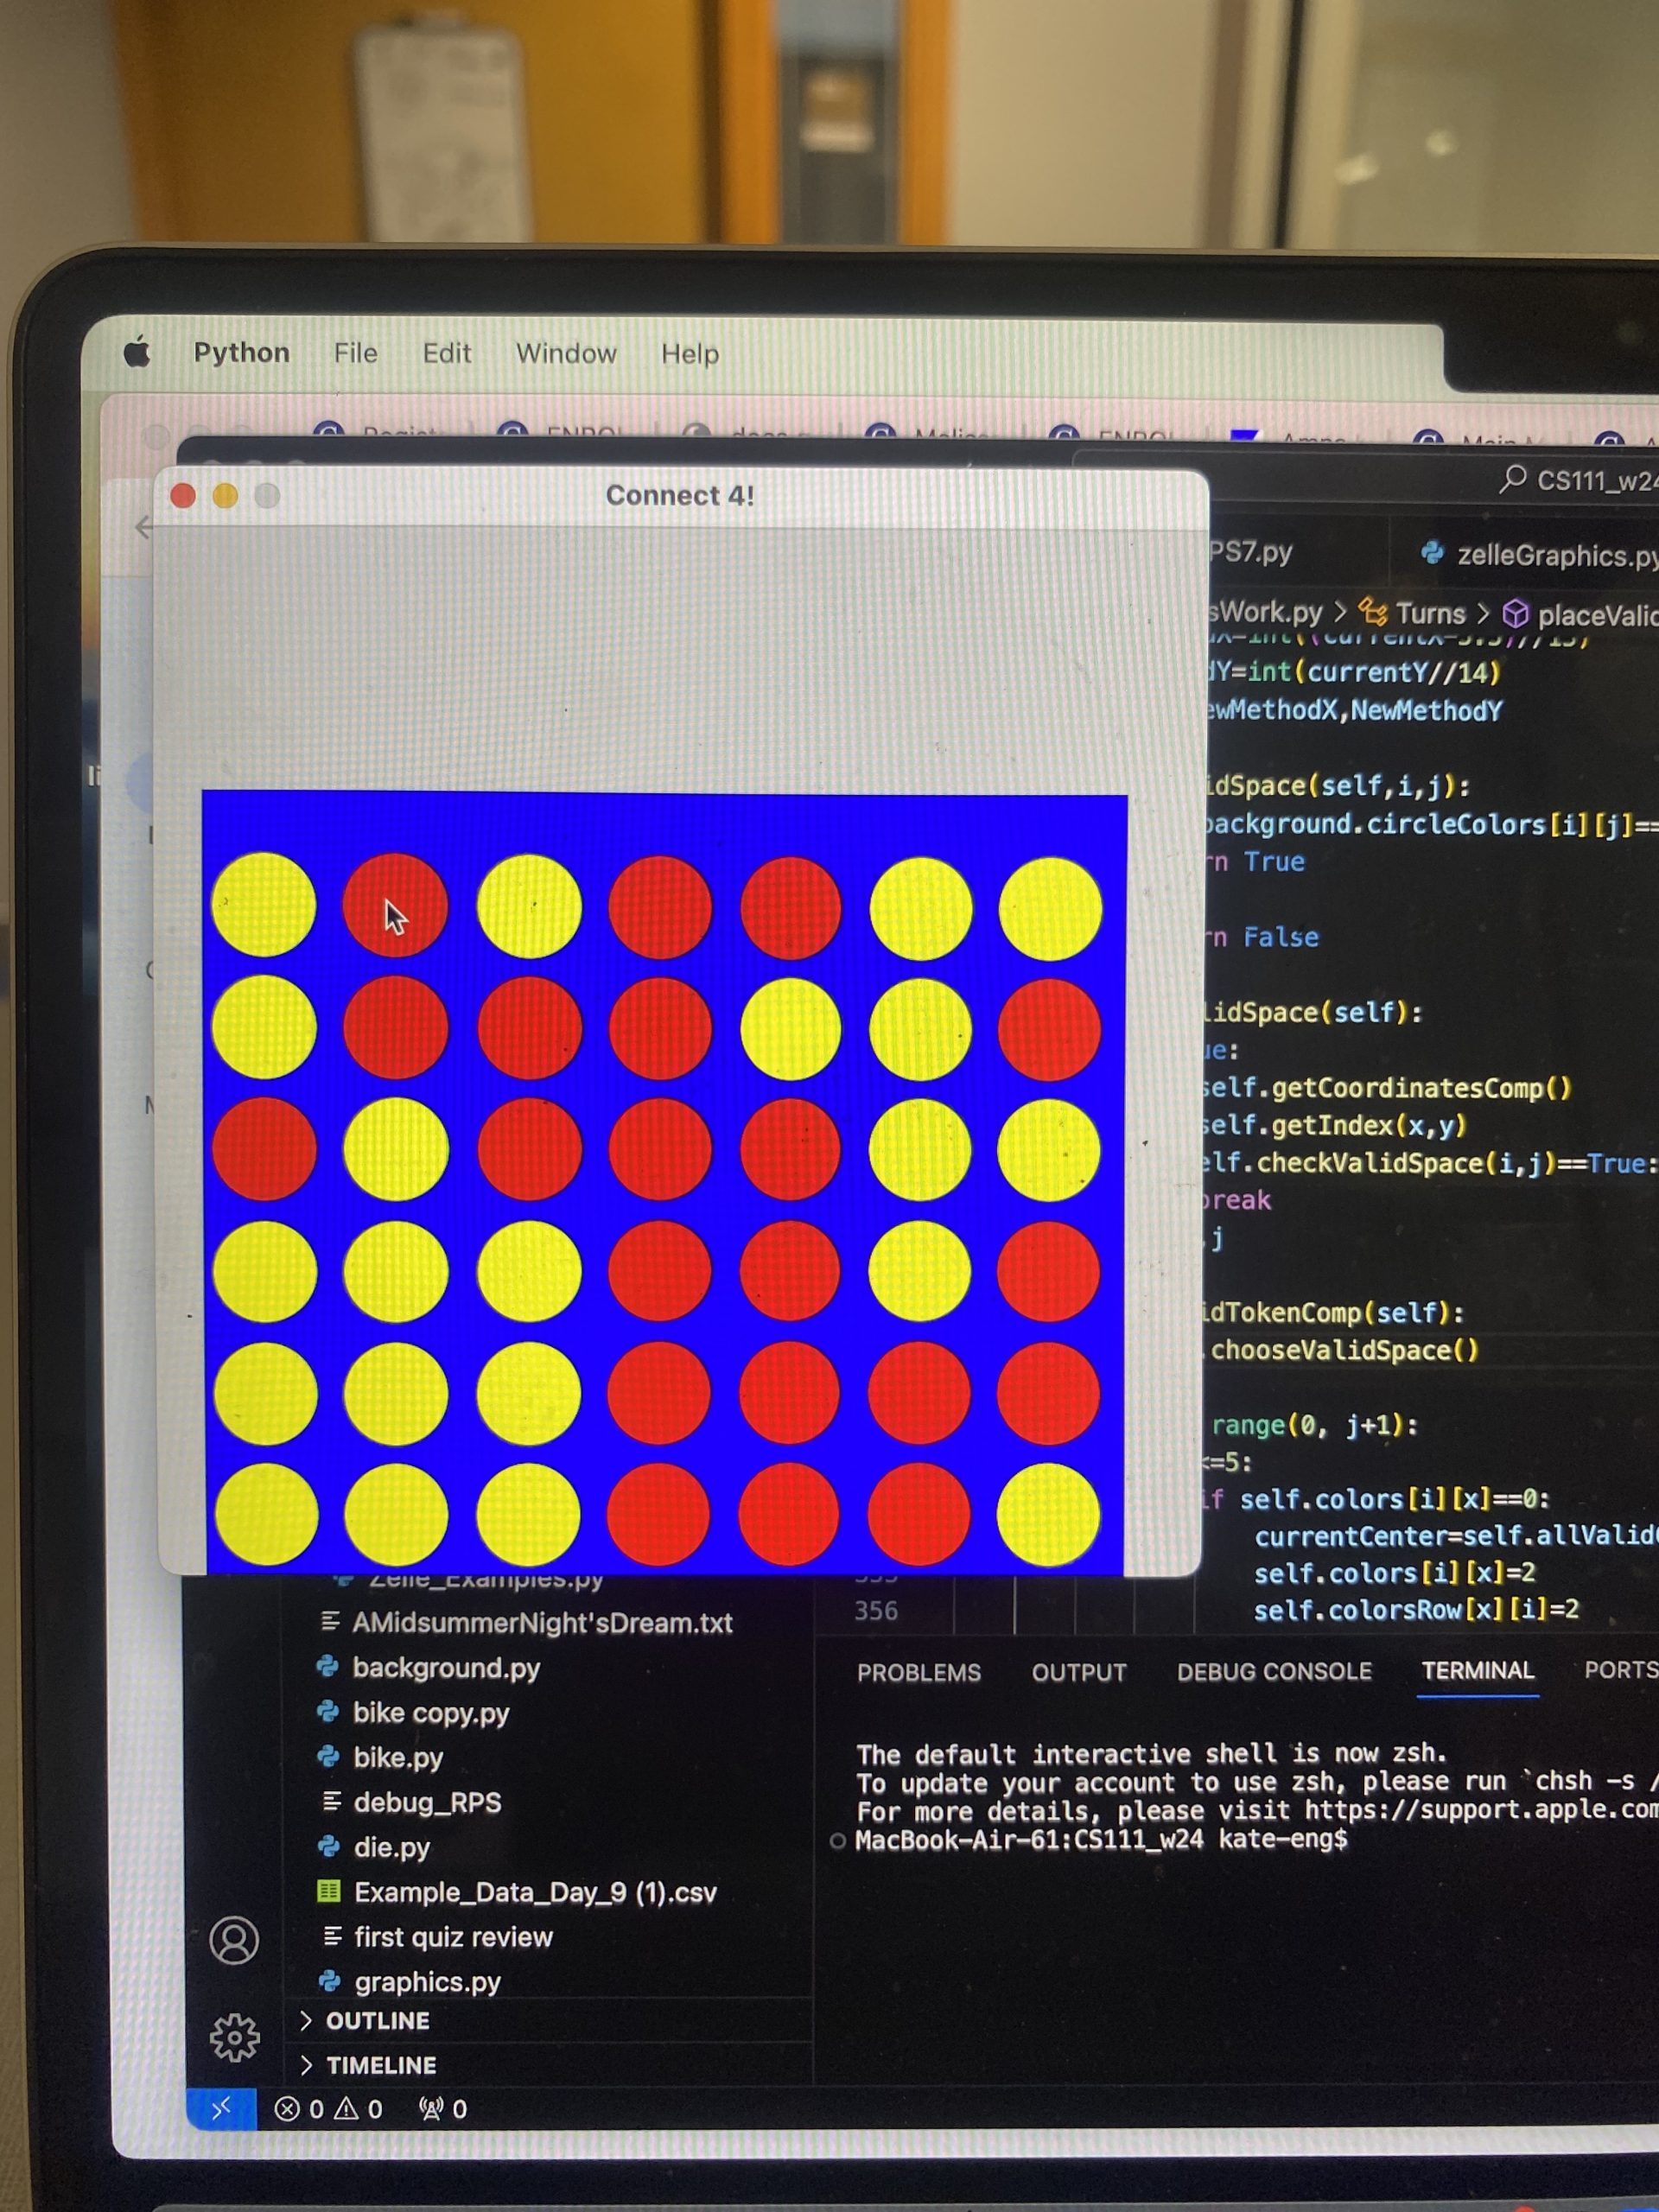Click the ports forwarded status bar item
Viewport: 1659px width, 2212px height.
[x=443, y=2109]
